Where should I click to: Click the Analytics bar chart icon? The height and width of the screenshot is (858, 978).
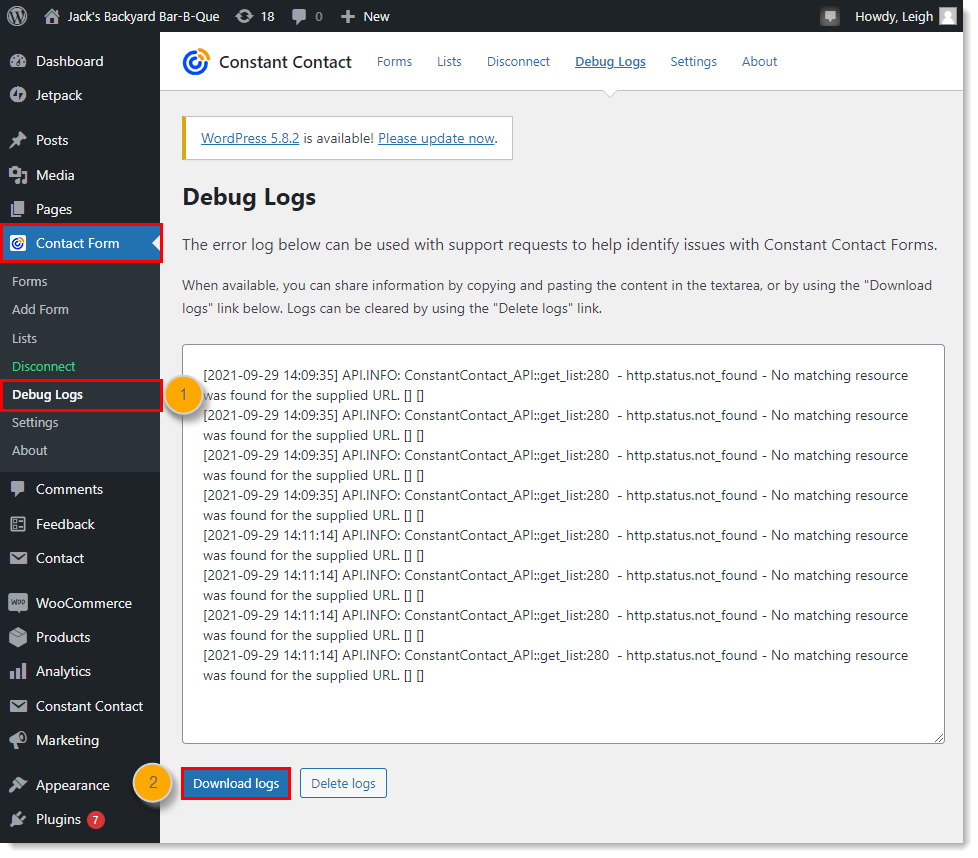coord(18,671)
